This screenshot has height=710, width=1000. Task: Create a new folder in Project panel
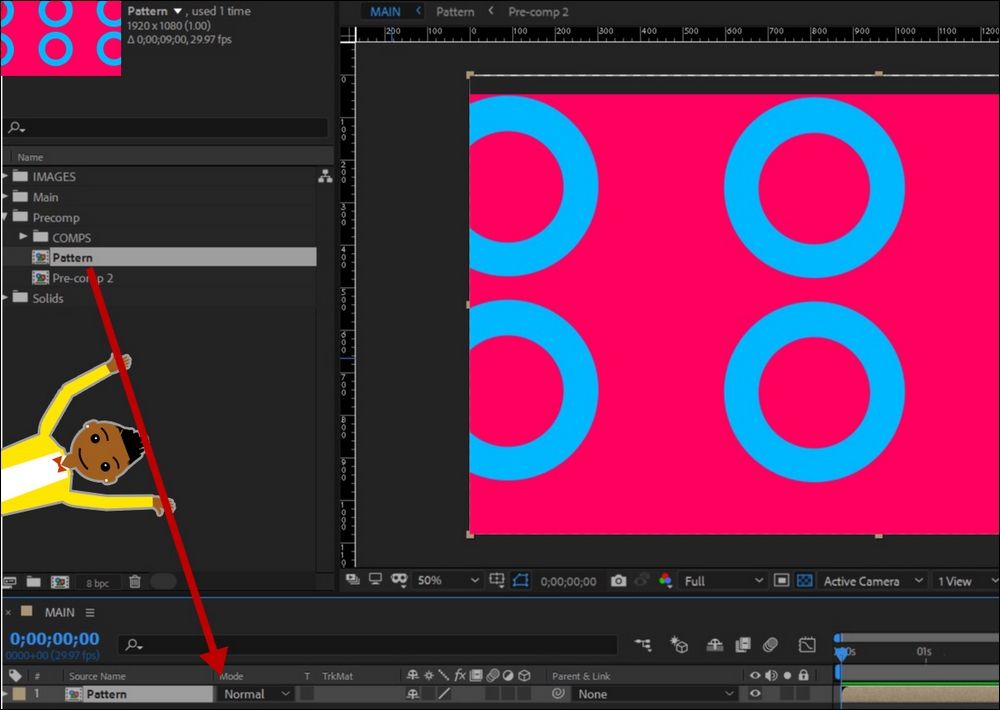(34, 582)
